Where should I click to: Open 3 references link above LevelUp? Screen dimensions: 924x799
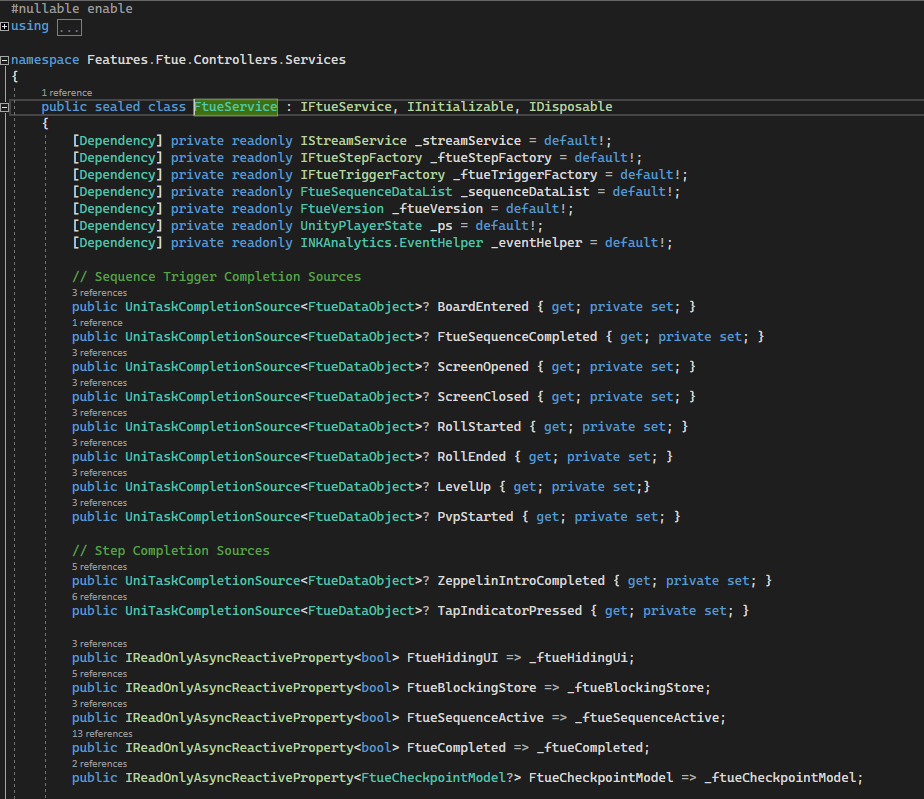(100, 473)
